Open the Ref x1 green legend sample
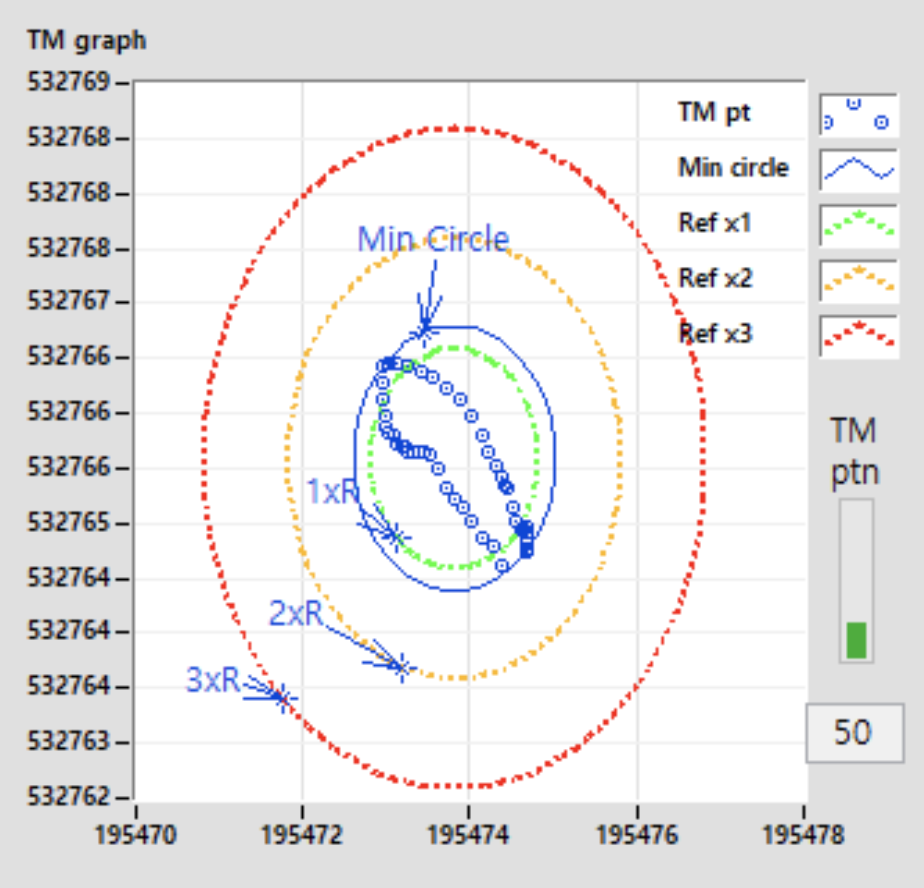Viewport: 924px width, 888px height. click(x=859, y=225)
